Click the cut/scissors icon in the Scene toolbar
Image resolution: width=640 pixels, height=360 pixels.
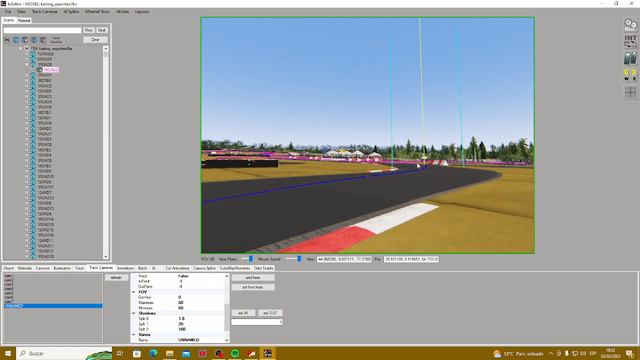(x=7, y=40)
